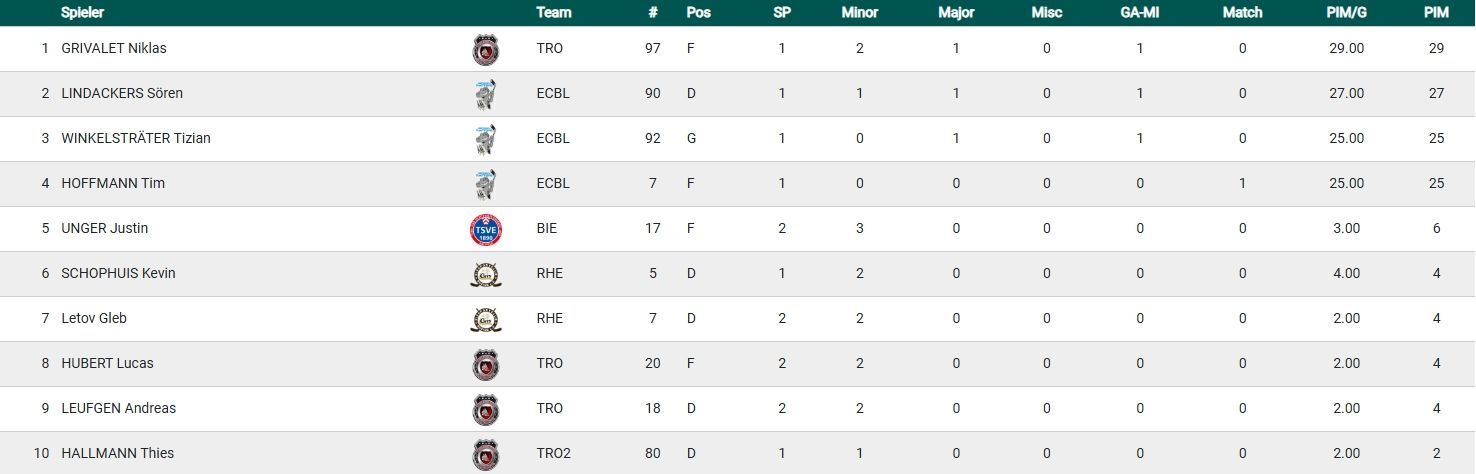1476x474 pixels.
Task: Click the RHE team logo beside SCHOPHUIS Kevin
Action: tap(486, 274)
